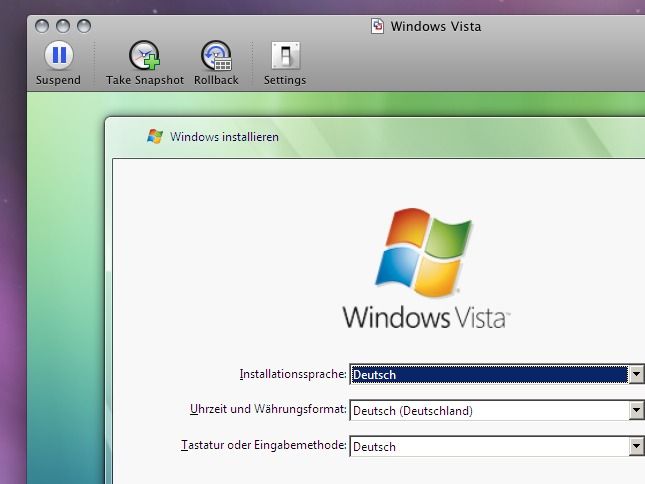Click the 'Windows Vista' window title text

tap(435, 26)
